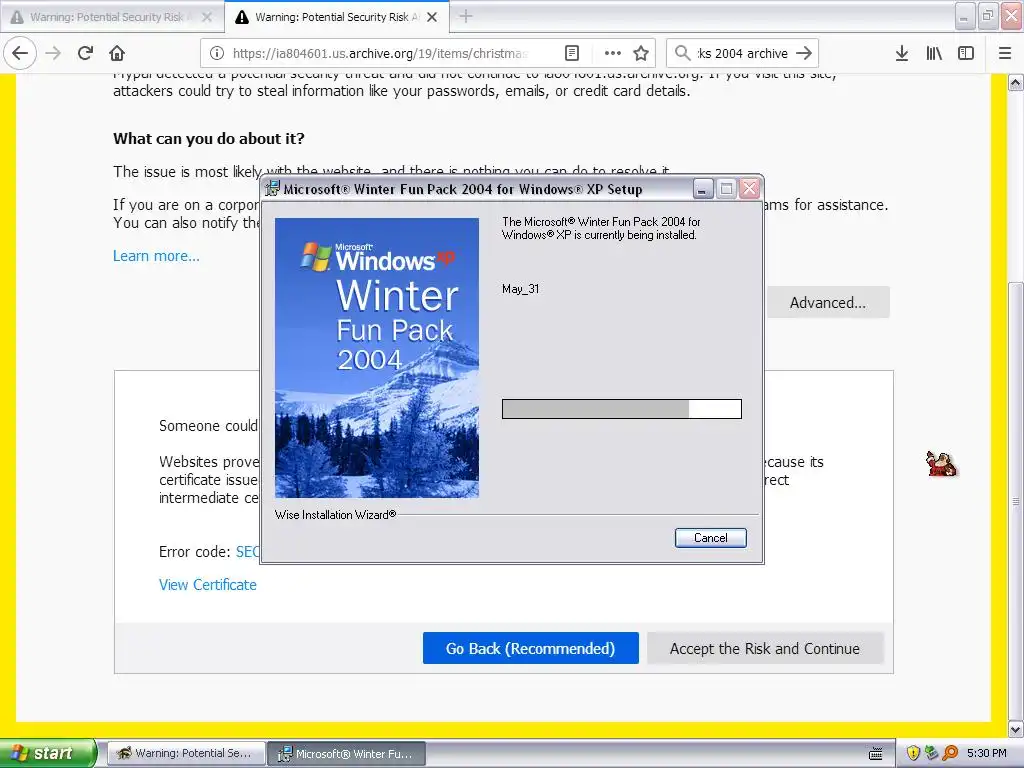Screen dimensions: 1024x768
Task: Close the active browser tab
Action: coord(432,17)
